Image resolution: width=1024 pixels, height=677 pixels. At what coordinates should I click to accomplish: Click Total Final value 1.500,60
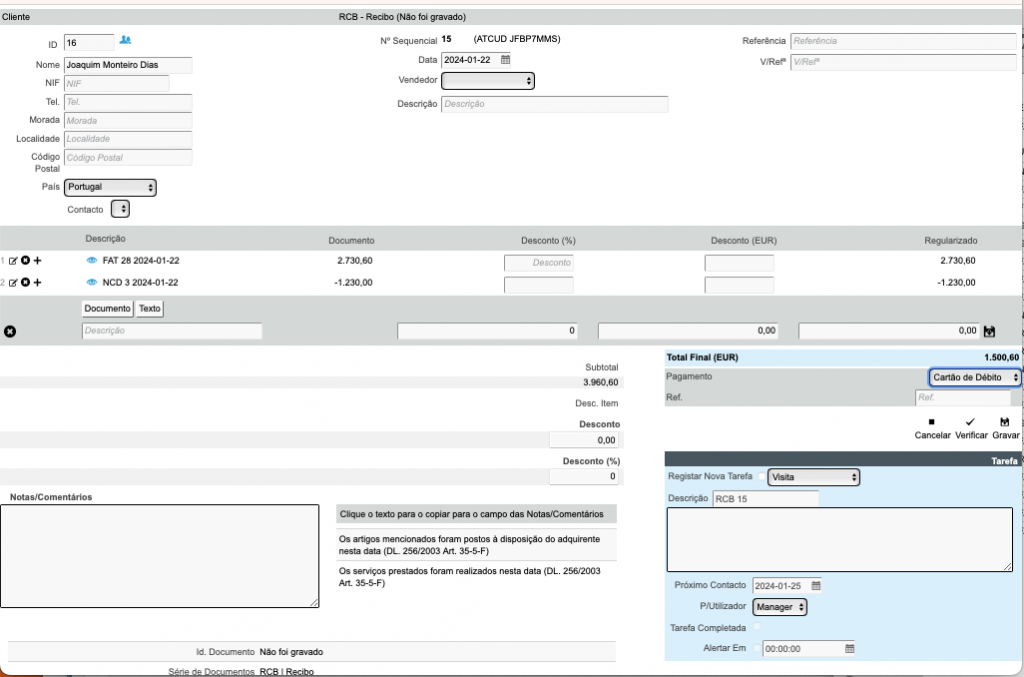(x=1001, y=358)
